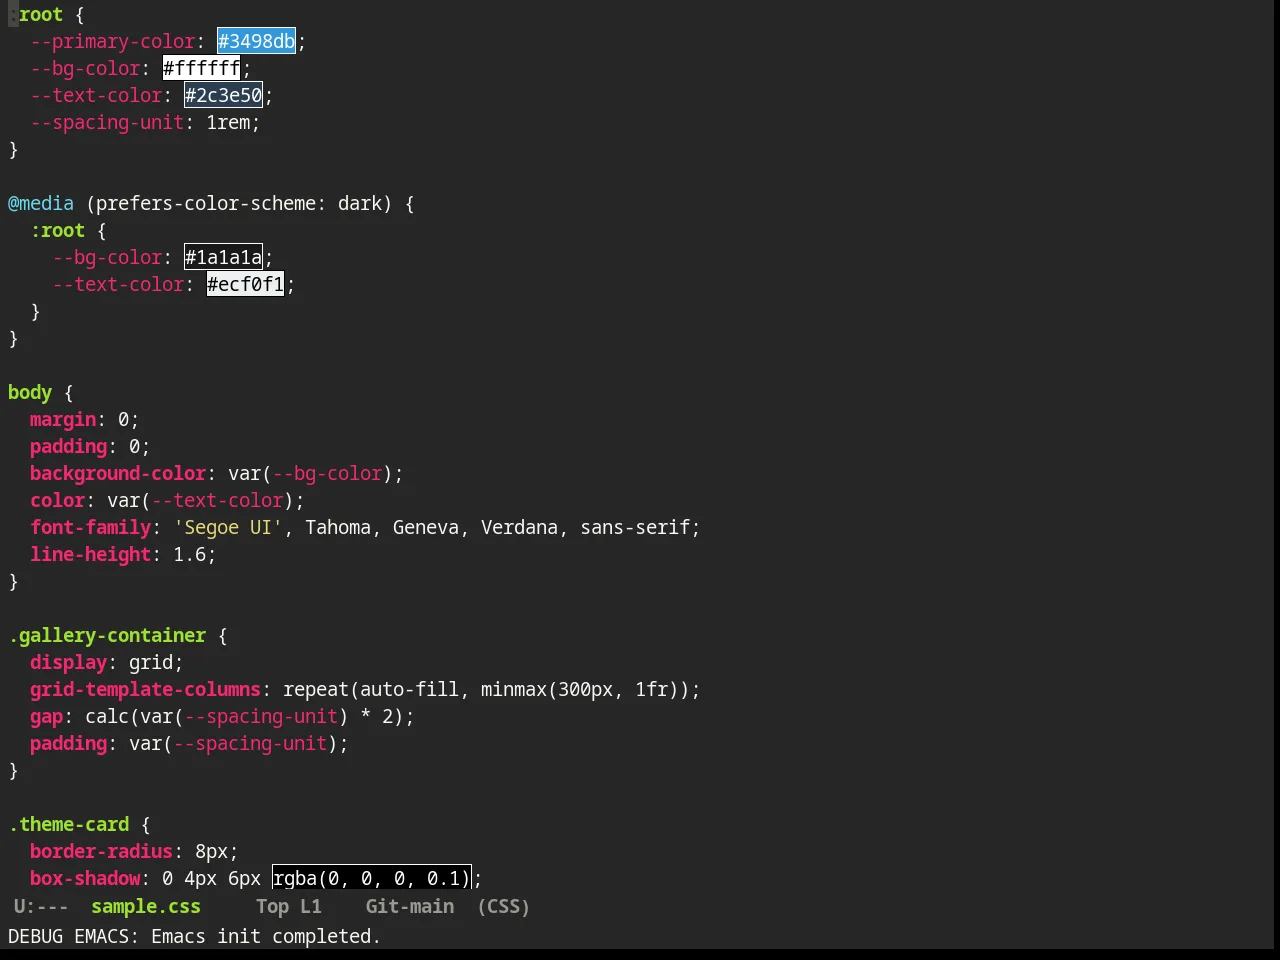Click the .theme-card selector
This screenshot has height=960, width=1280.
tap(69, 824)
